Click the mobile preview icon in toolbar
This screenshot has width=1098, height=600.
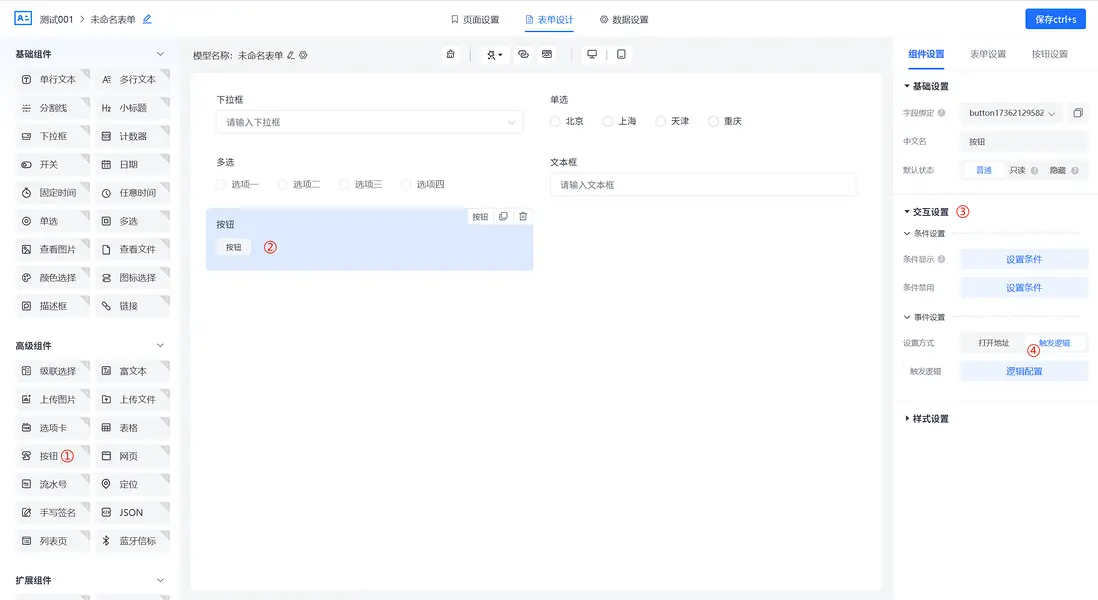(622, 54)
